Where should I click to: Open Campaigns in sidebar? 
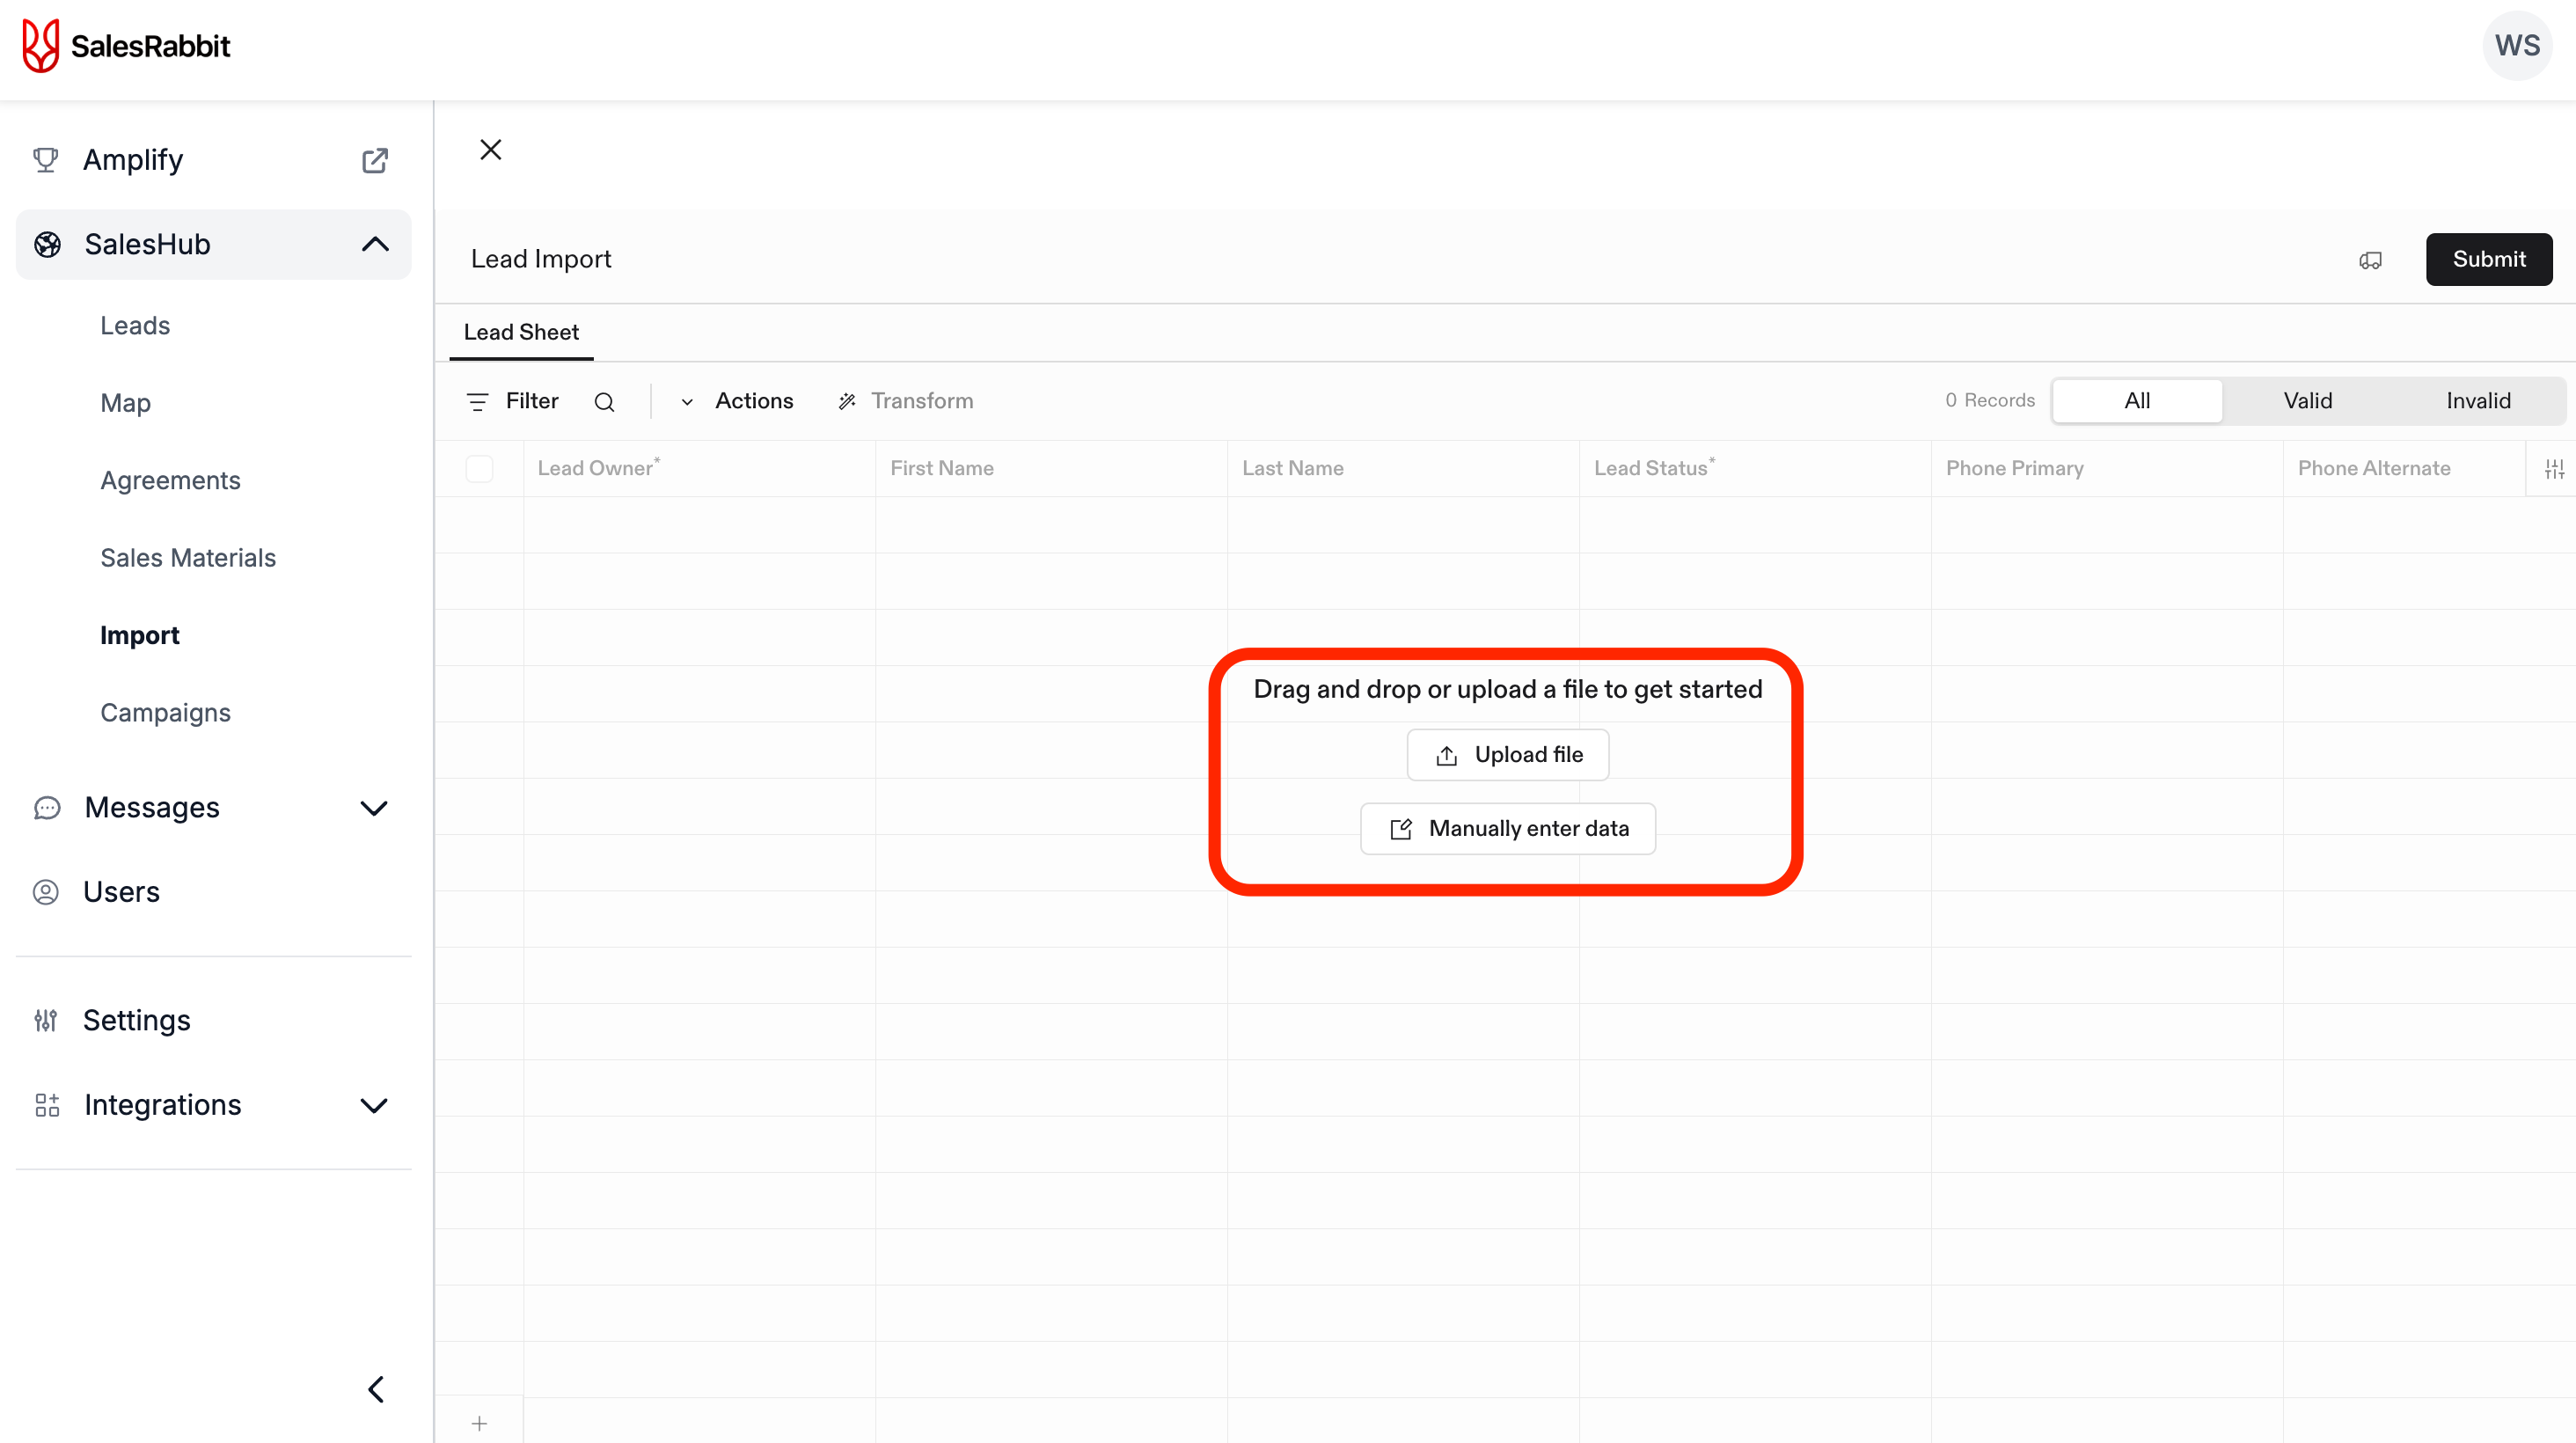coord(165,713)
